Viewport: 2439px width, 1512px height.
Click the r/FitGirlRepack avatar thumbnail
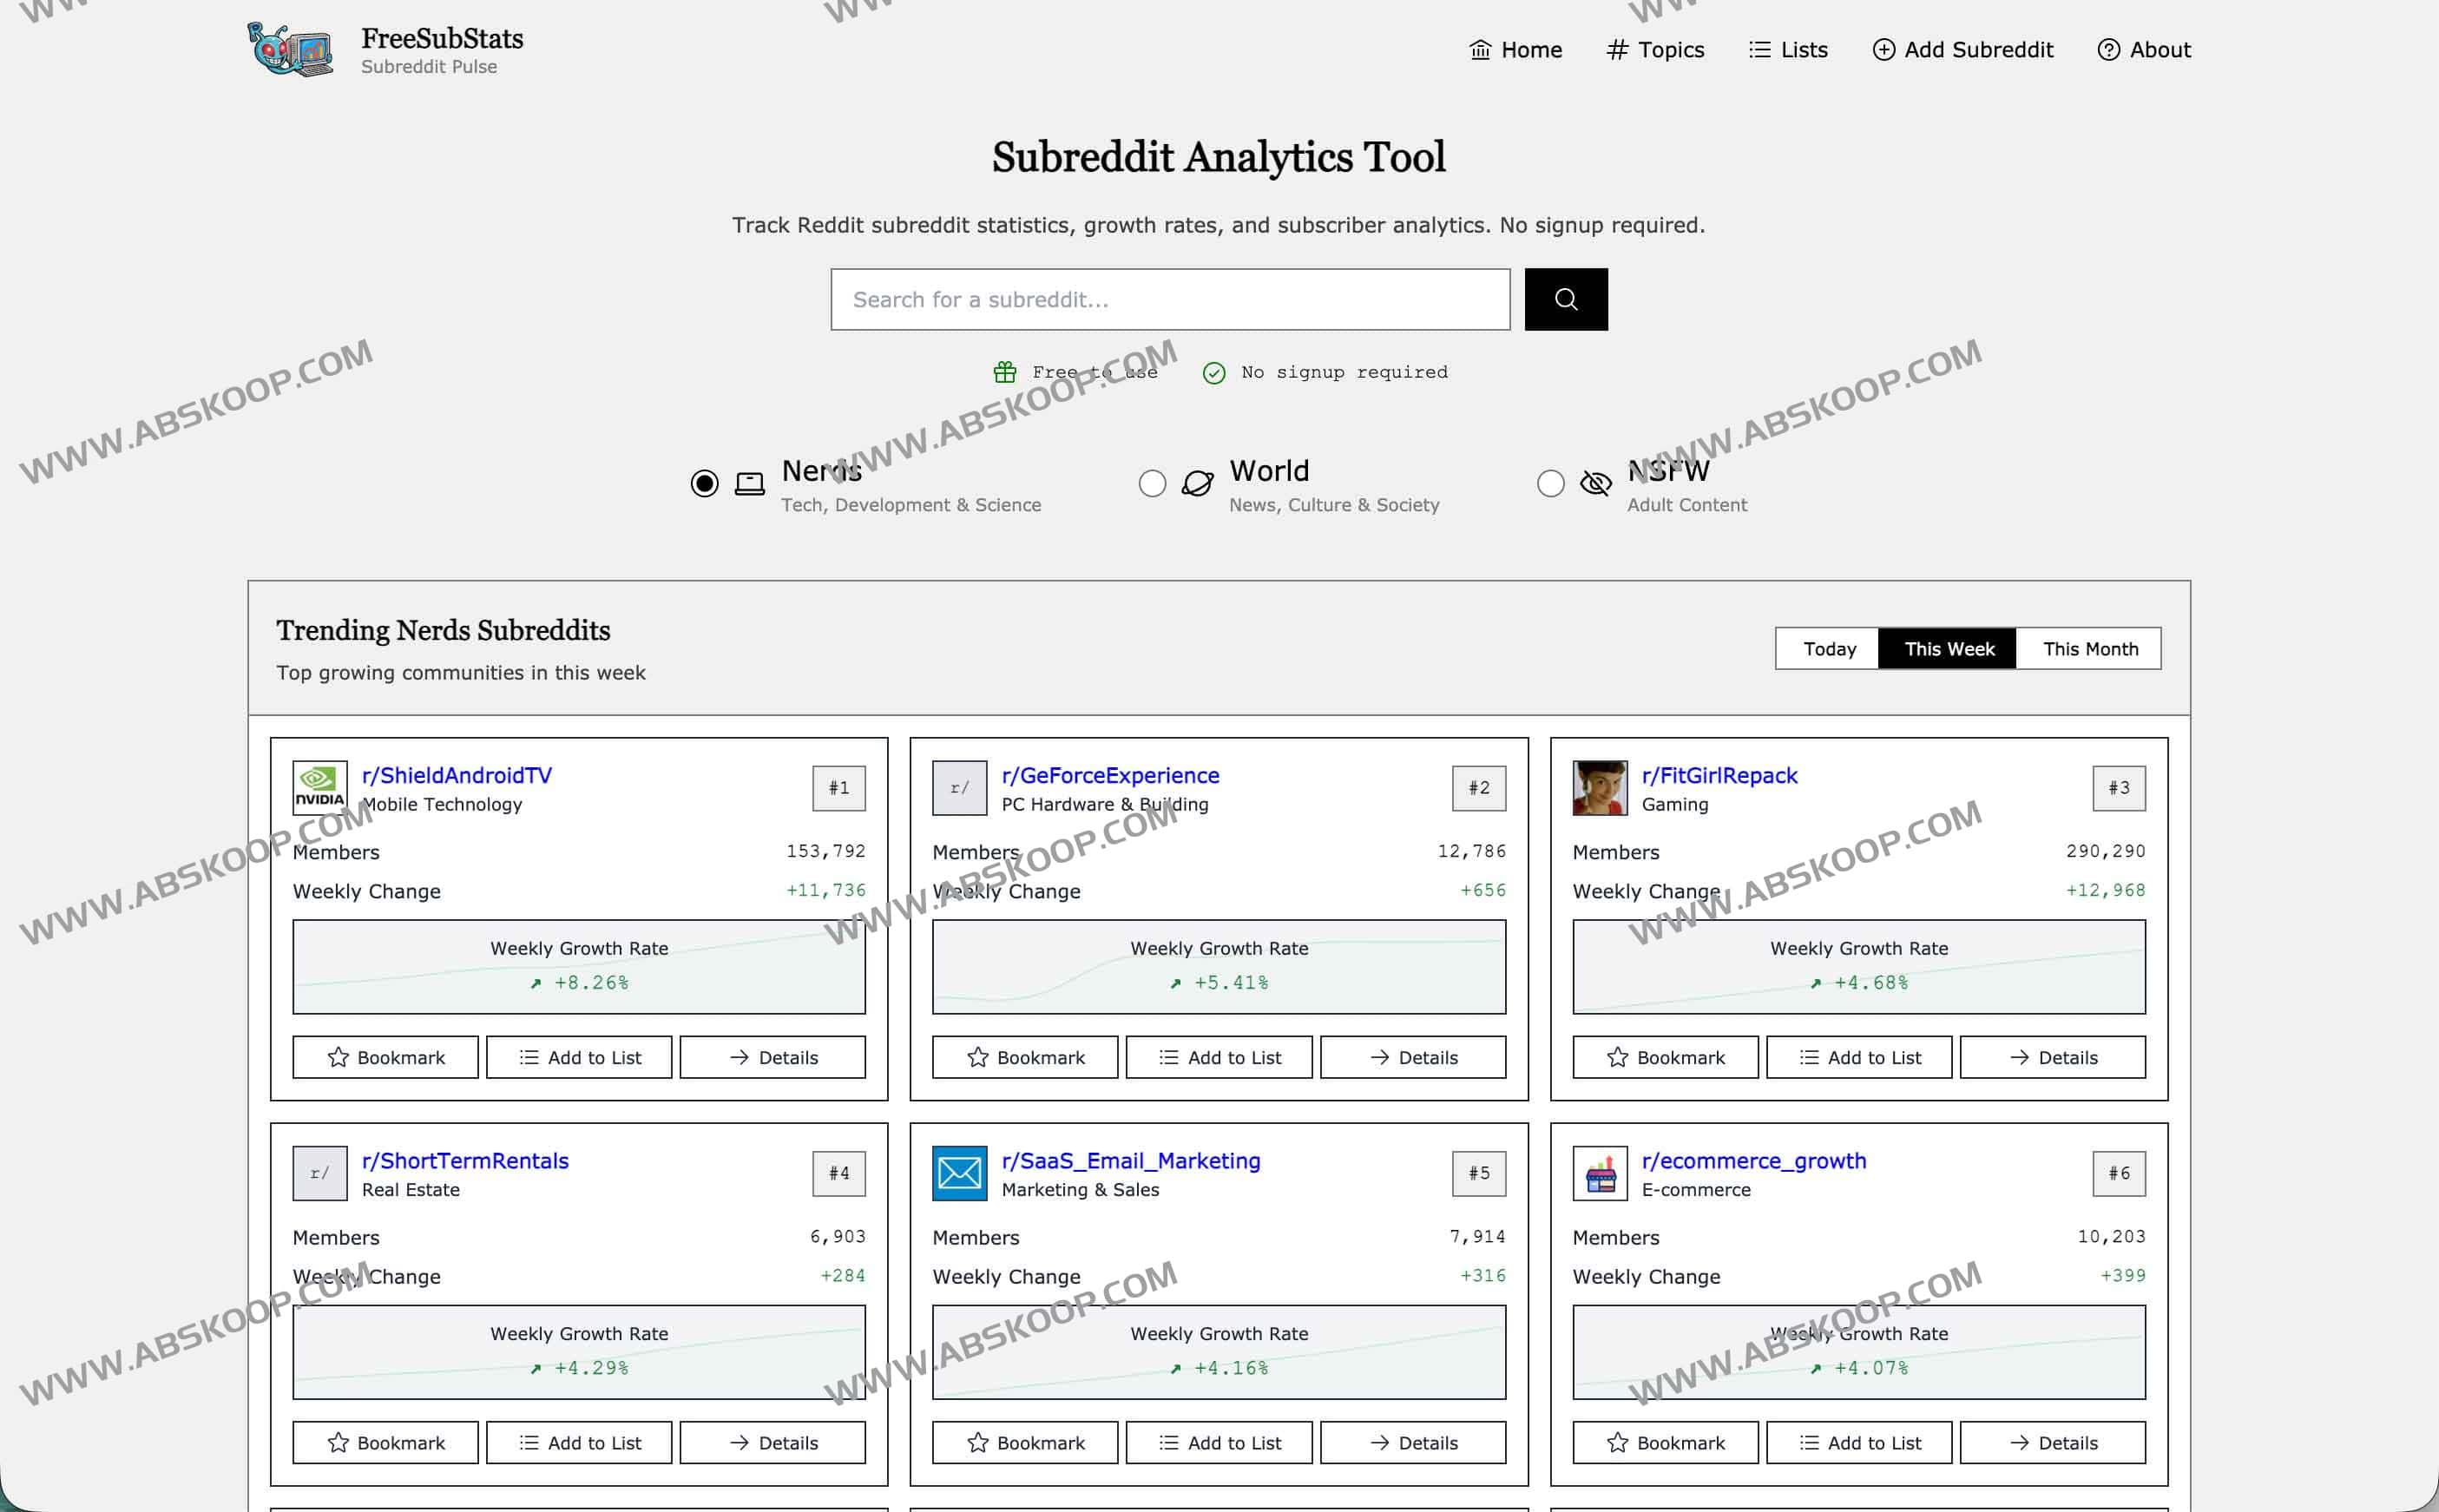tap(1599, 788)
